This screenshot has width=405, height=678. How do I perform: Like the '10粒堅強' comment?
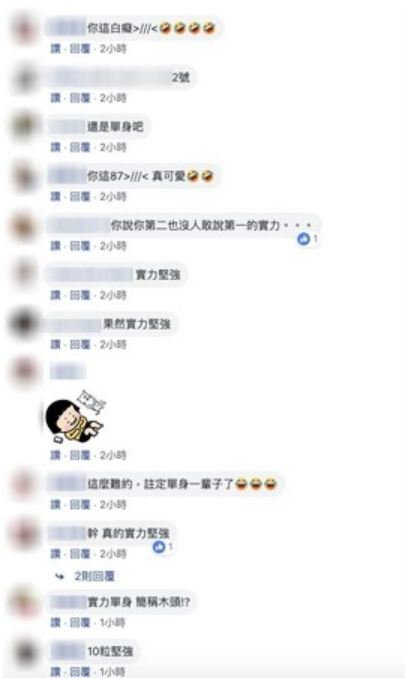click(x=55, y=672)
